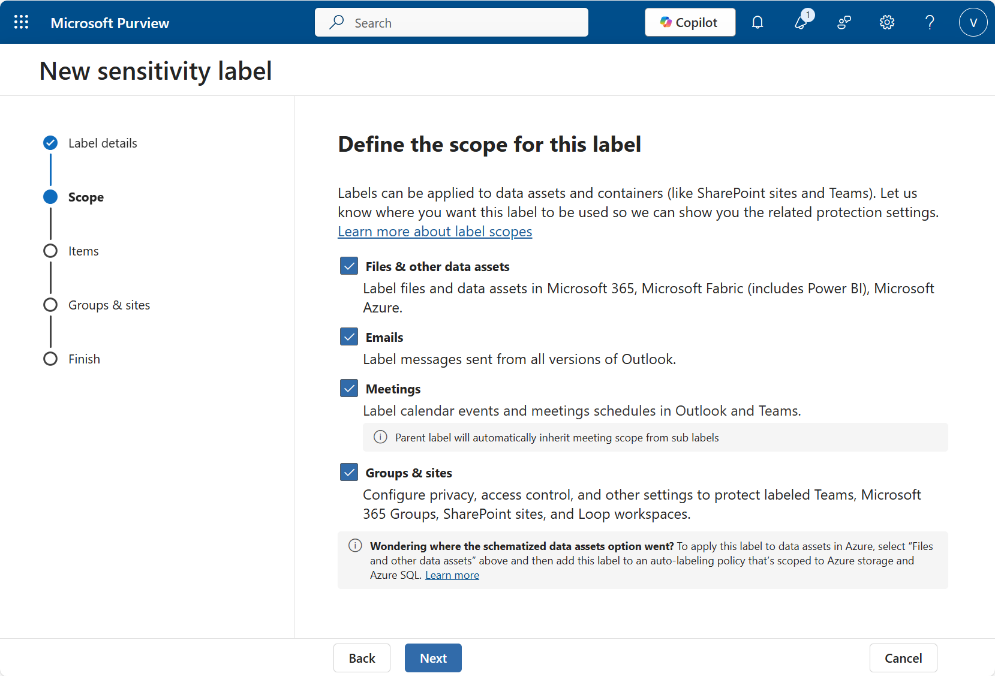Click the help question mark icon
The width and height of the screenshot is (995, 676).
click(930, 22)
